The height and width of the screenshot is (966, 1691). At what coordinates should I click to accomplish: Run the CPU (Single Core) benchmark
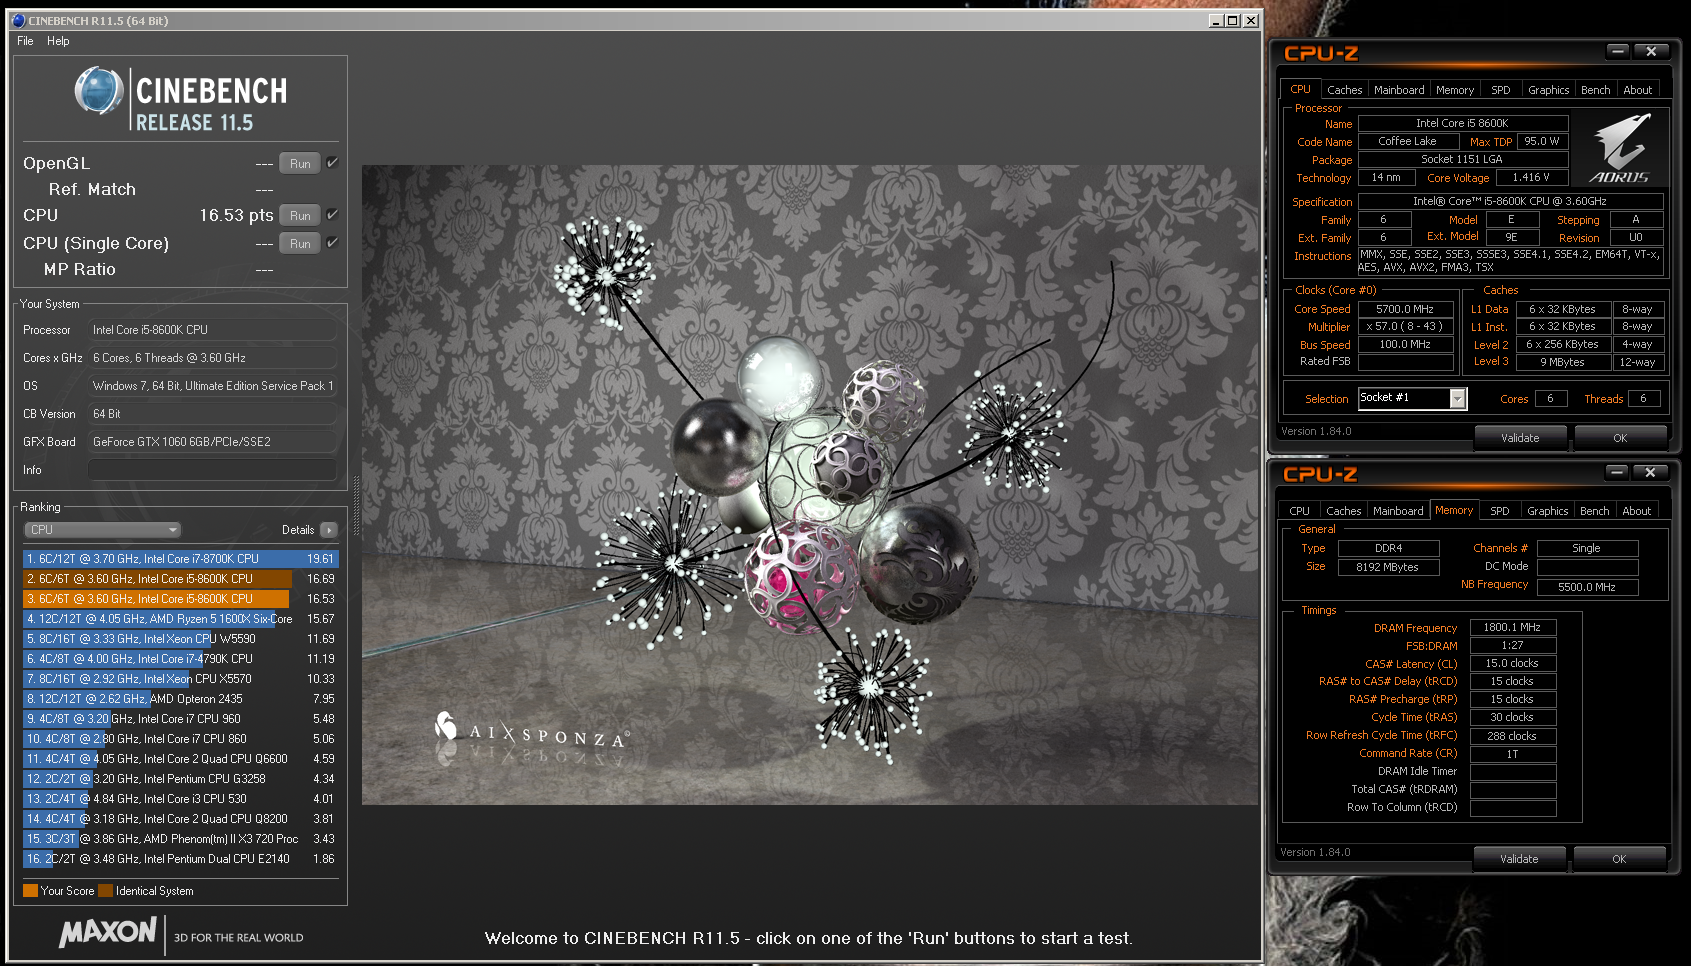[x=300, y=243]
